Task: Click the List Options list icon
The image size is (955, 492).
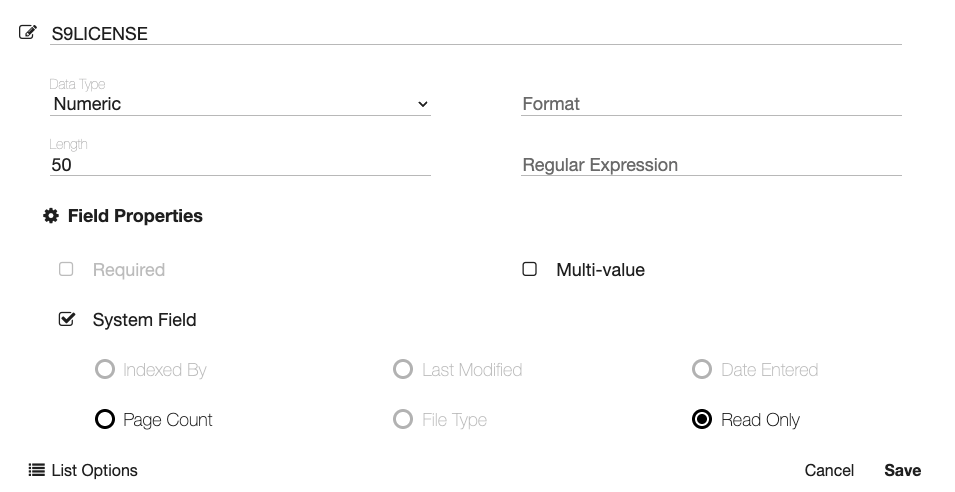Action: click(x=36, y=470)
